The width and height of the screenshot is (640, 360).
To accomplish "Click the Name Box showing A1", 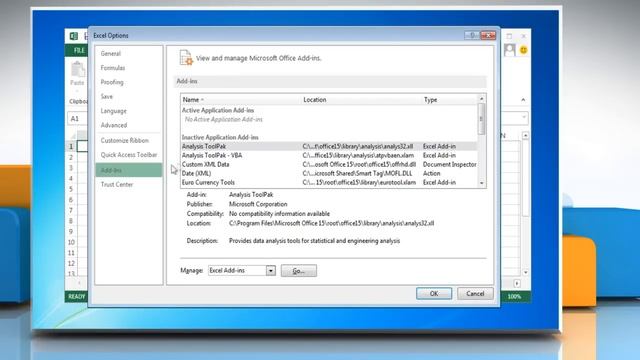I will pyautogui.click(x=77, y=119).
